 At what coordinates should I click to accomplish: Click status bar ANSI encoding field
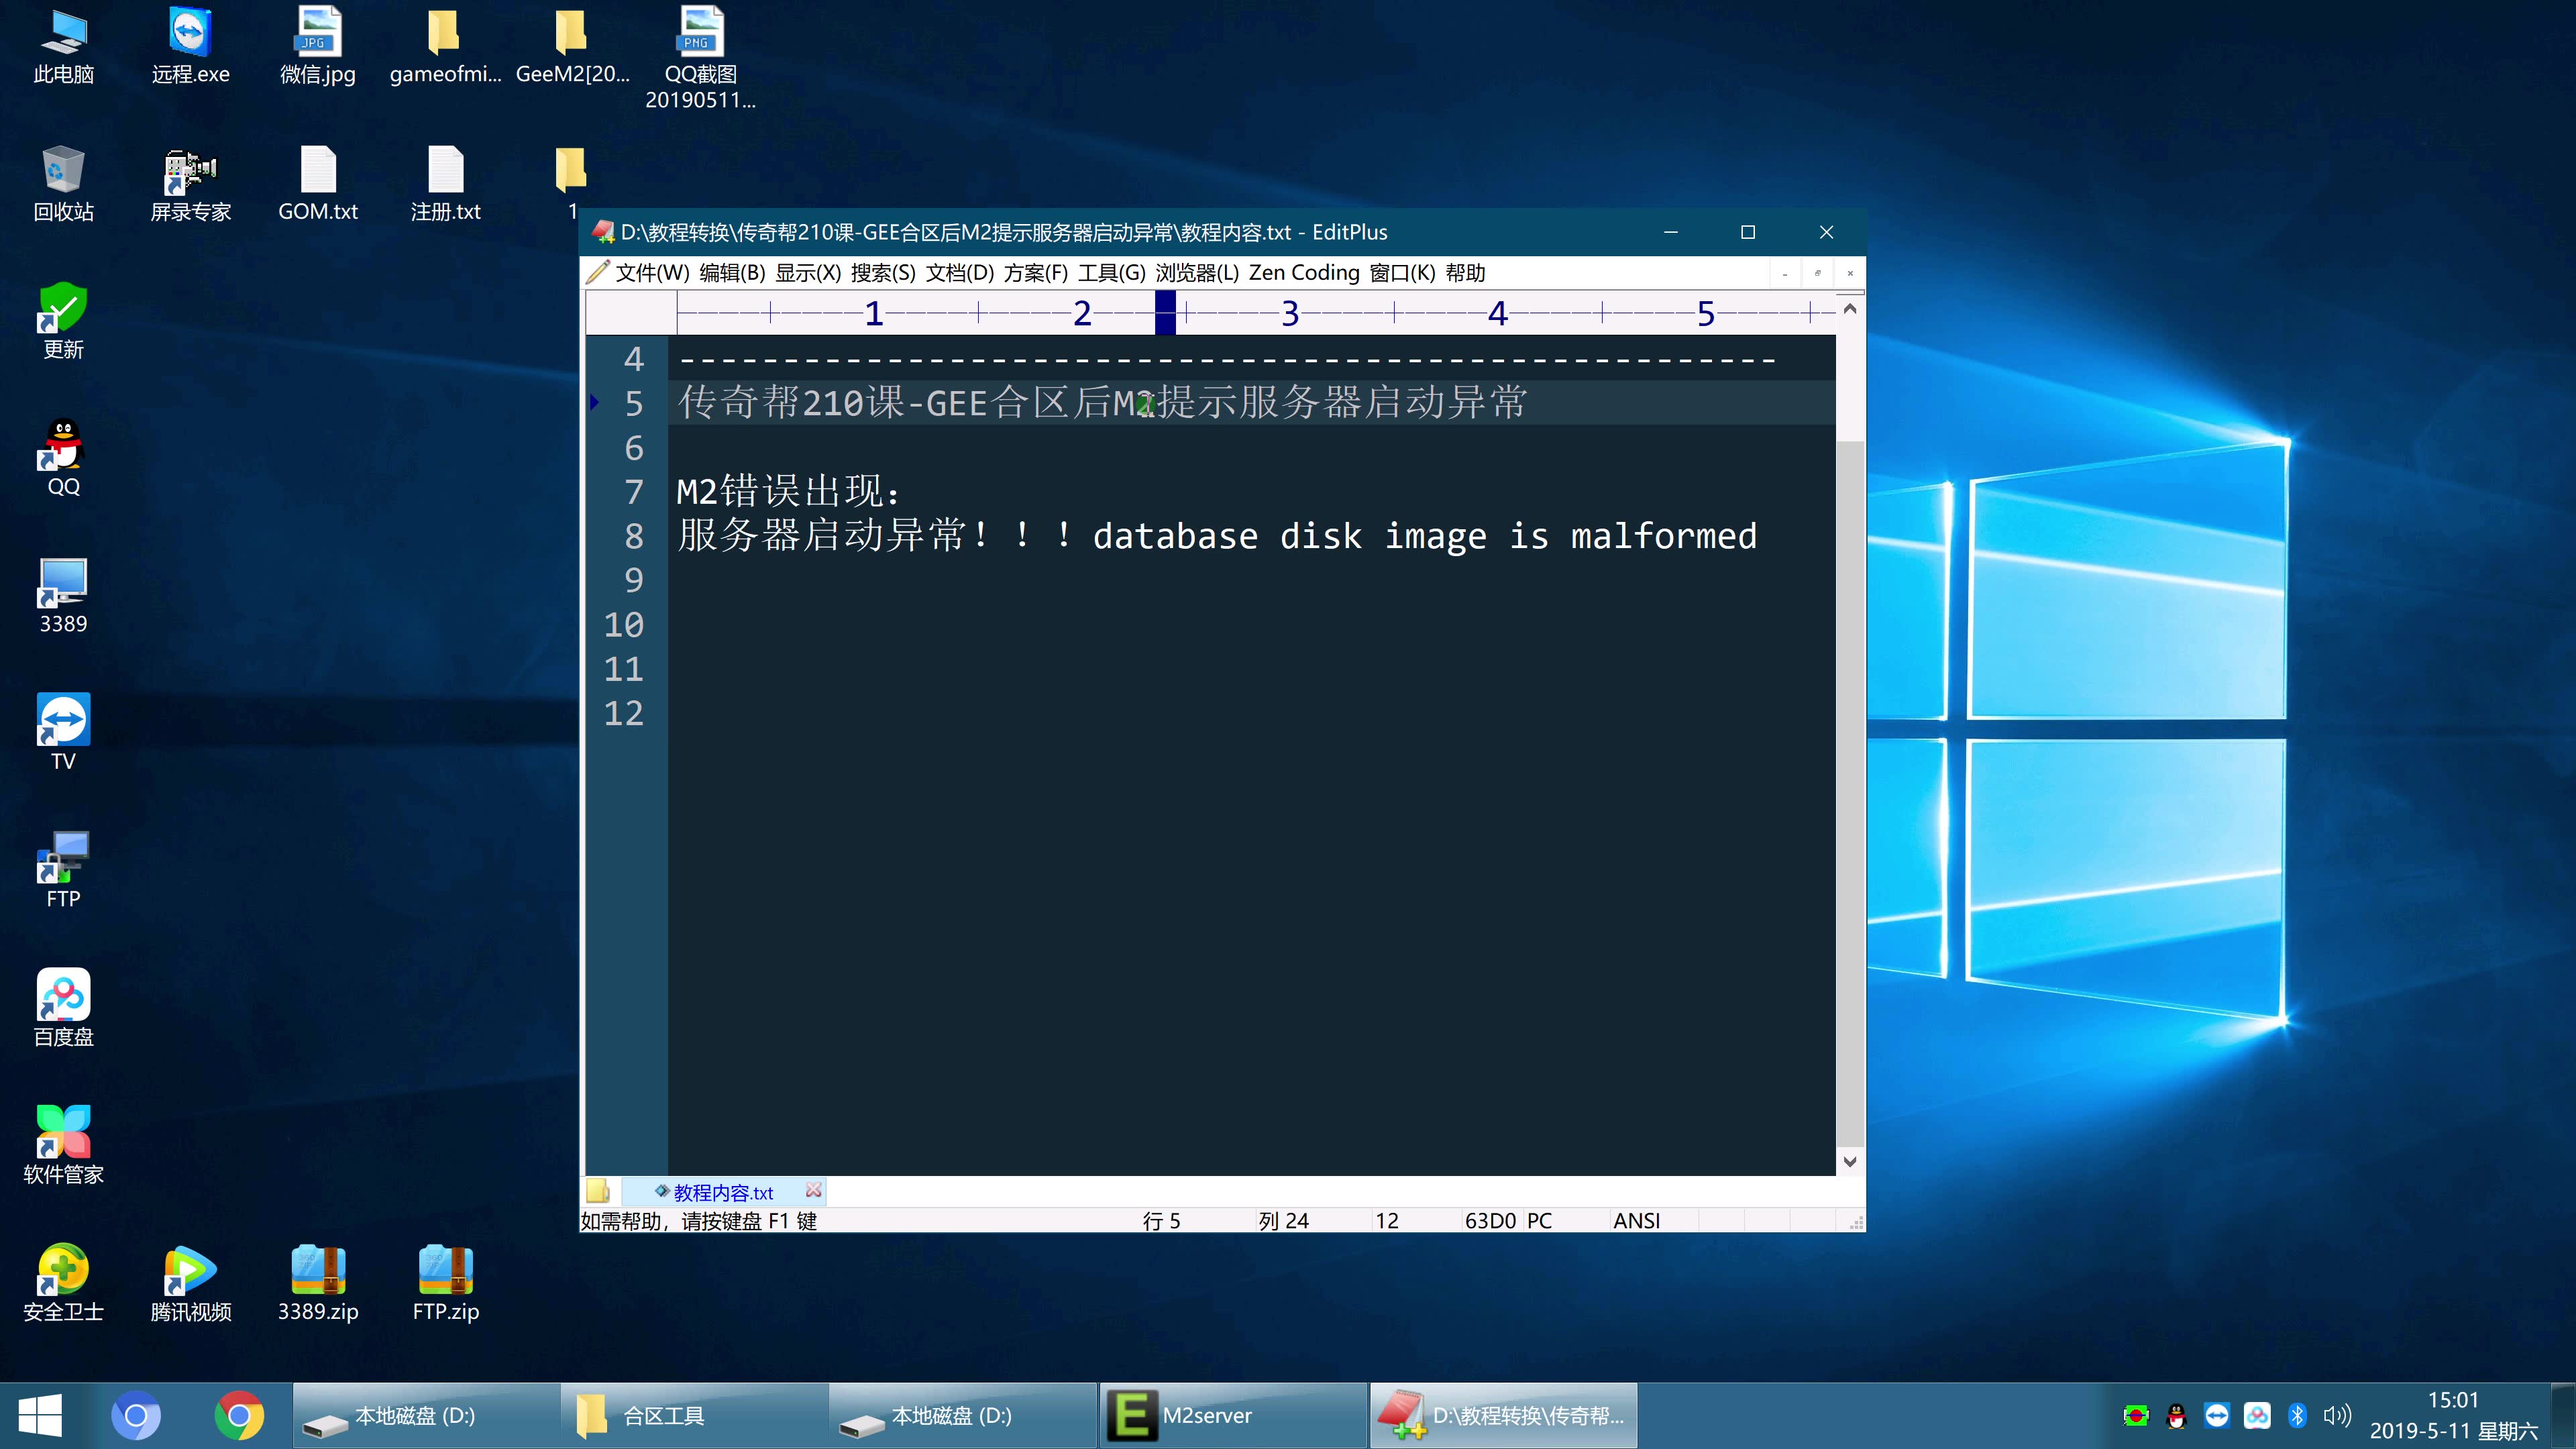click(x=1637, y=1221)
